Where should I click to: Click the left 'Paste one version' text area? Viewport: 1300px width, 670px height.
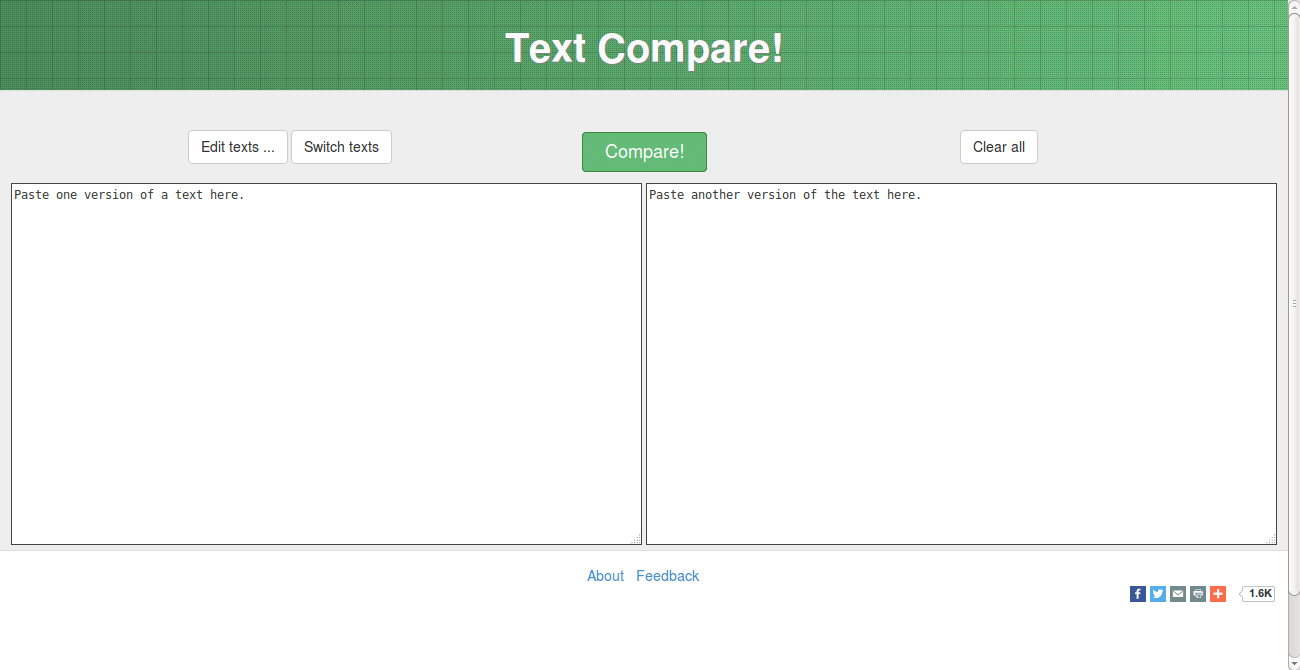coord(326,364)
